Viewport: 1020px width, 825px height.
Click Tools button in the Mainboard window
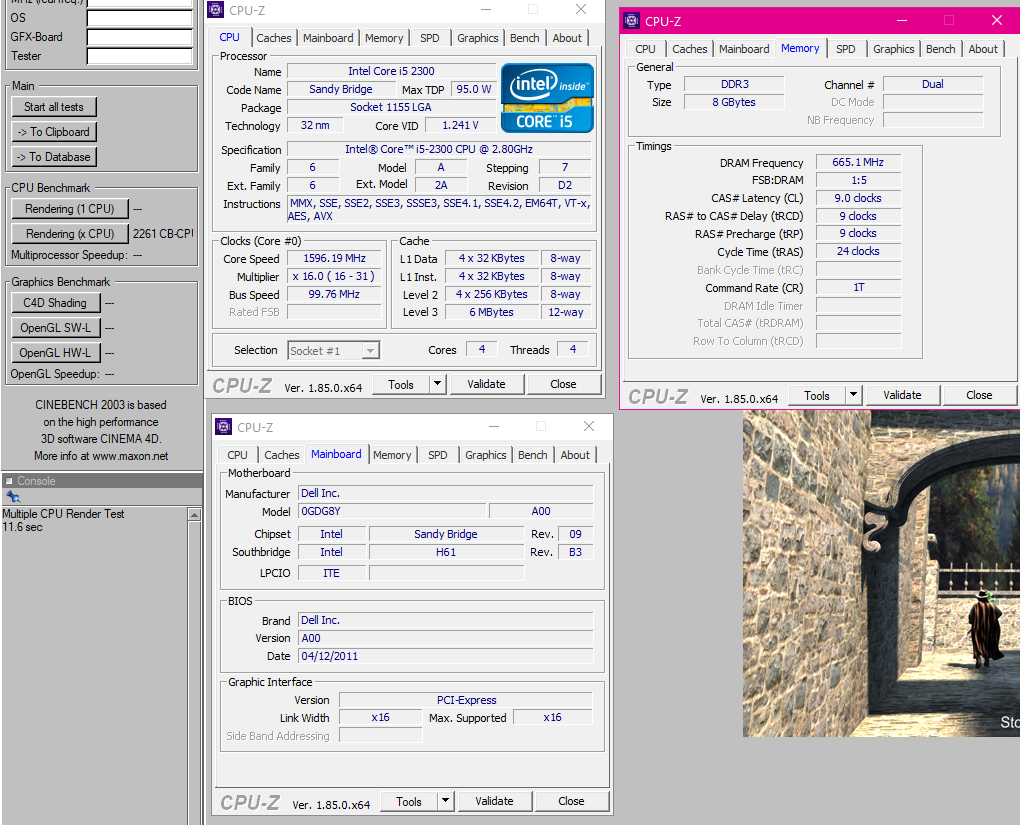tap(409, 802)
